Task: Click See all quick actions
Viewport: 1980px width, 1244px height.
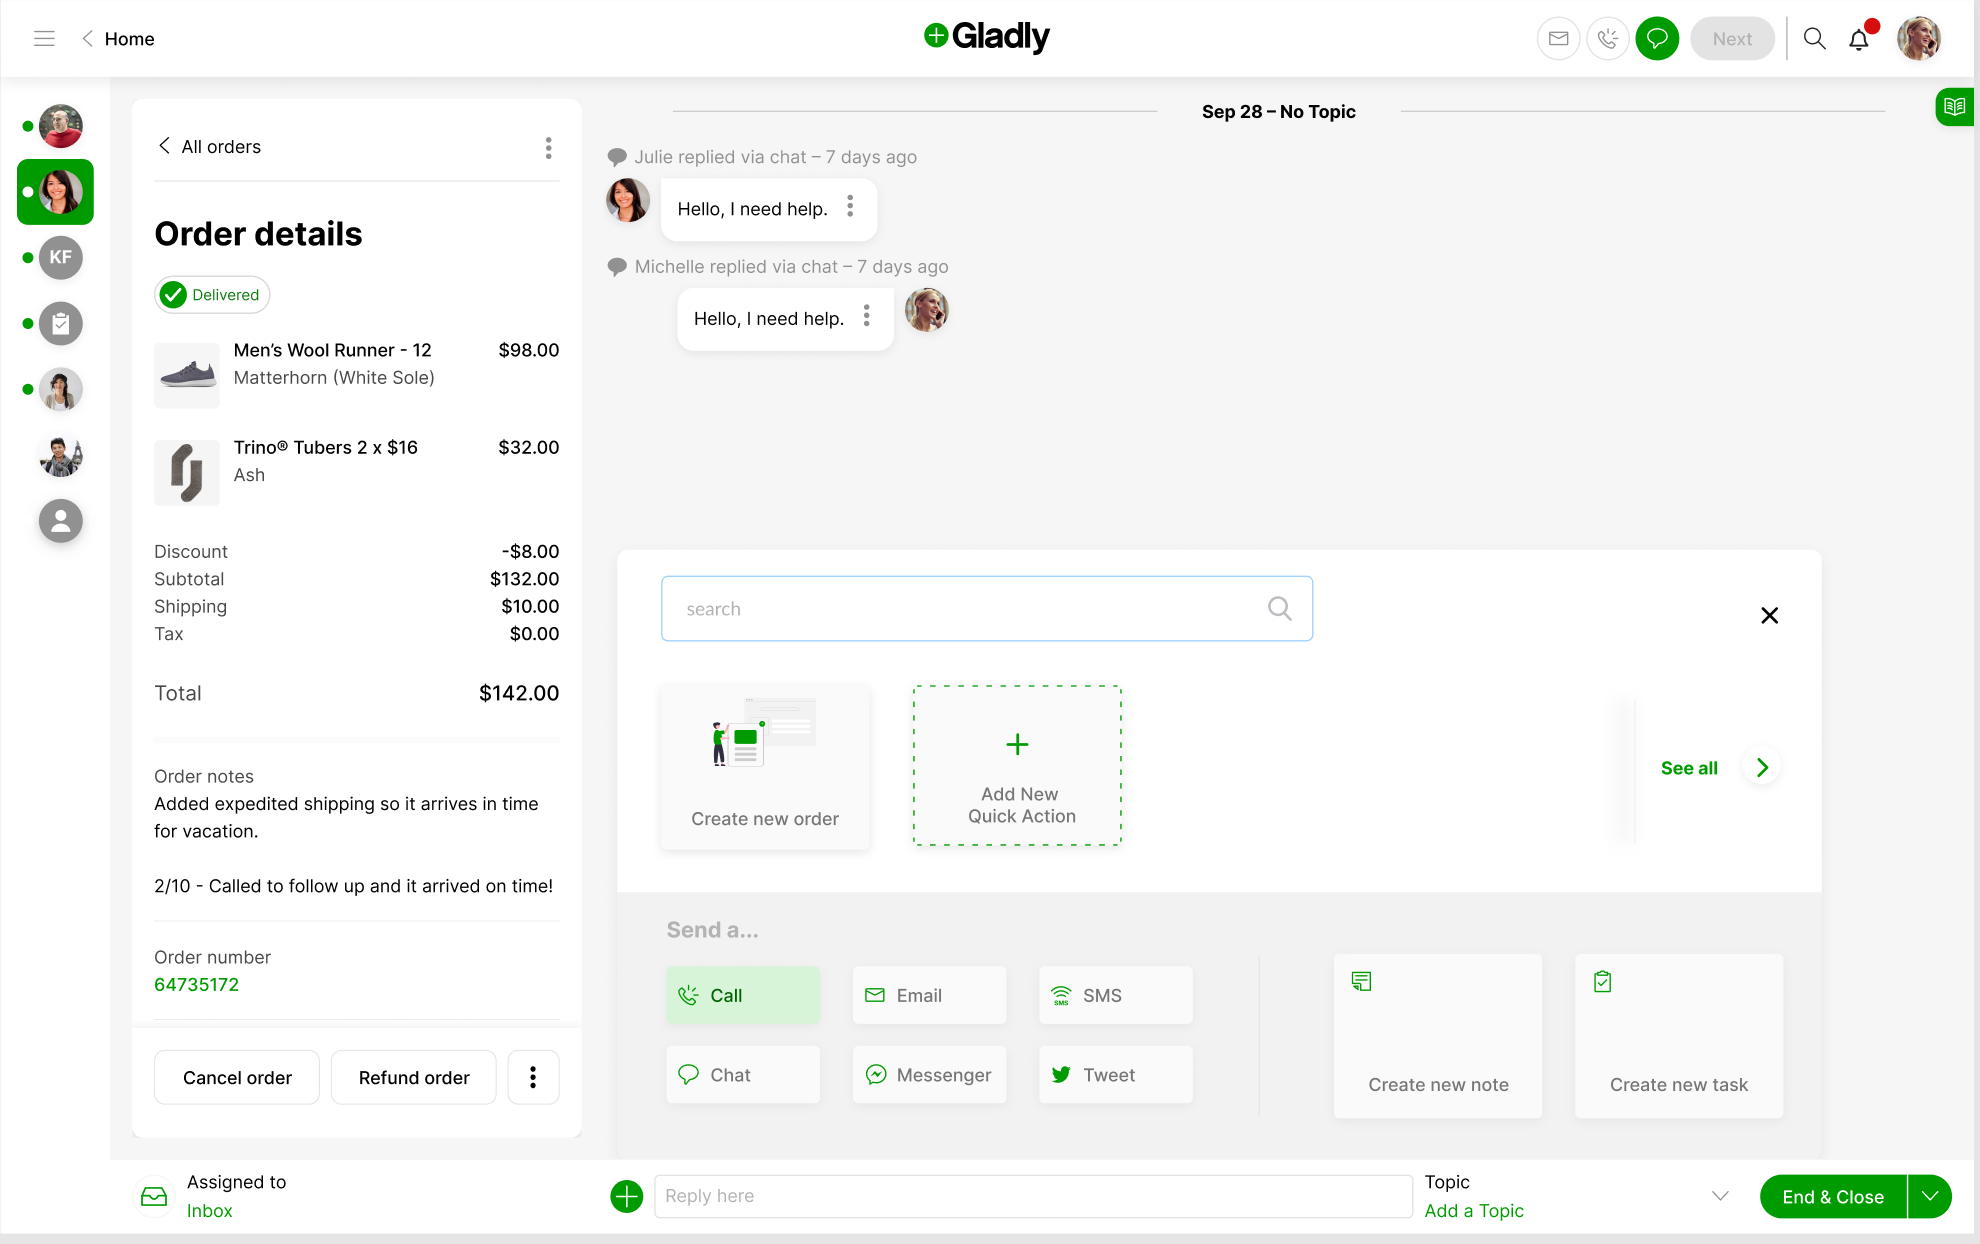Action: [x=1689, y=768]
